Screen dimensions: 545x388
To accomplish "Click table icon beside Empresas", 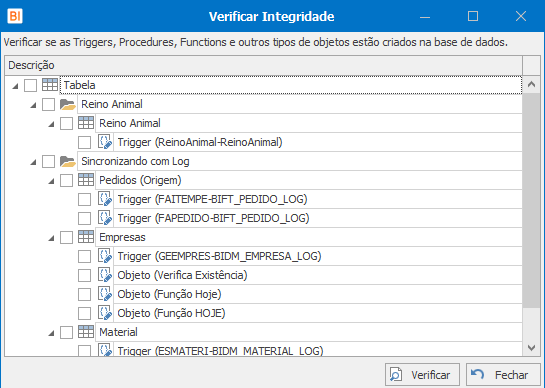I will pos(86,237).
